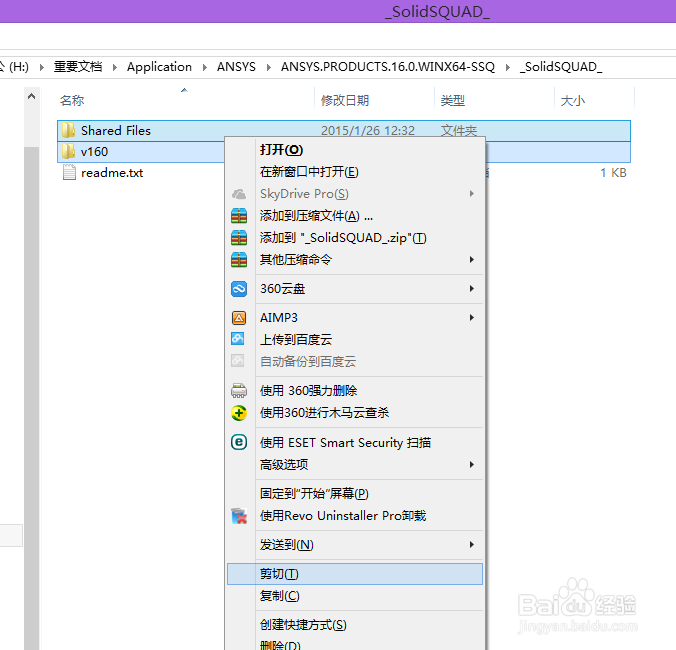Select the v160 folder name
Image resolution: width=676 pixels, height=650 pixels.
click(94, 152)
